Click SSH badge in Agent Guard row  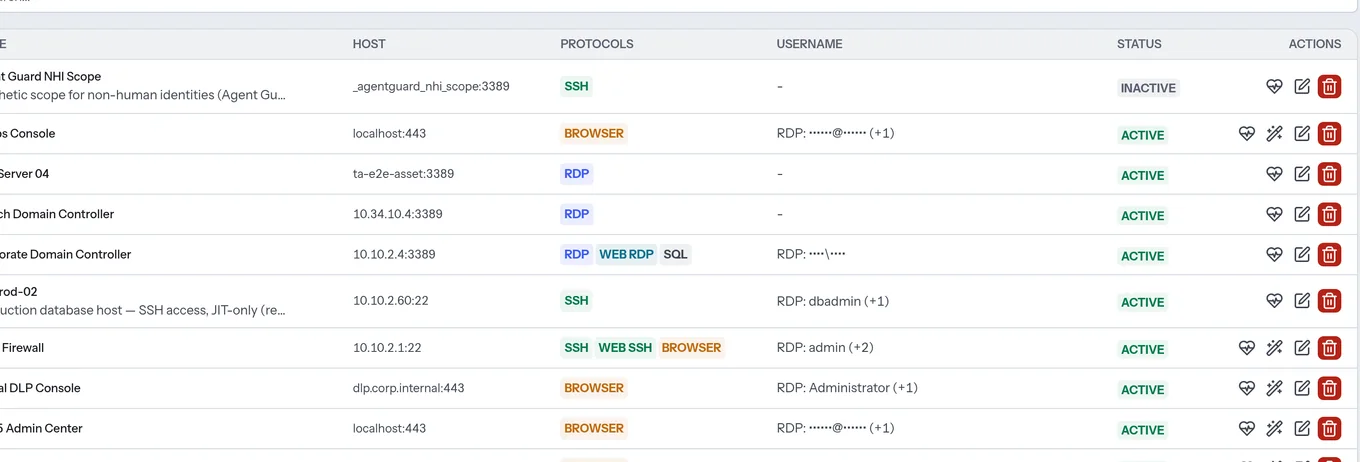tap(576, 86)
